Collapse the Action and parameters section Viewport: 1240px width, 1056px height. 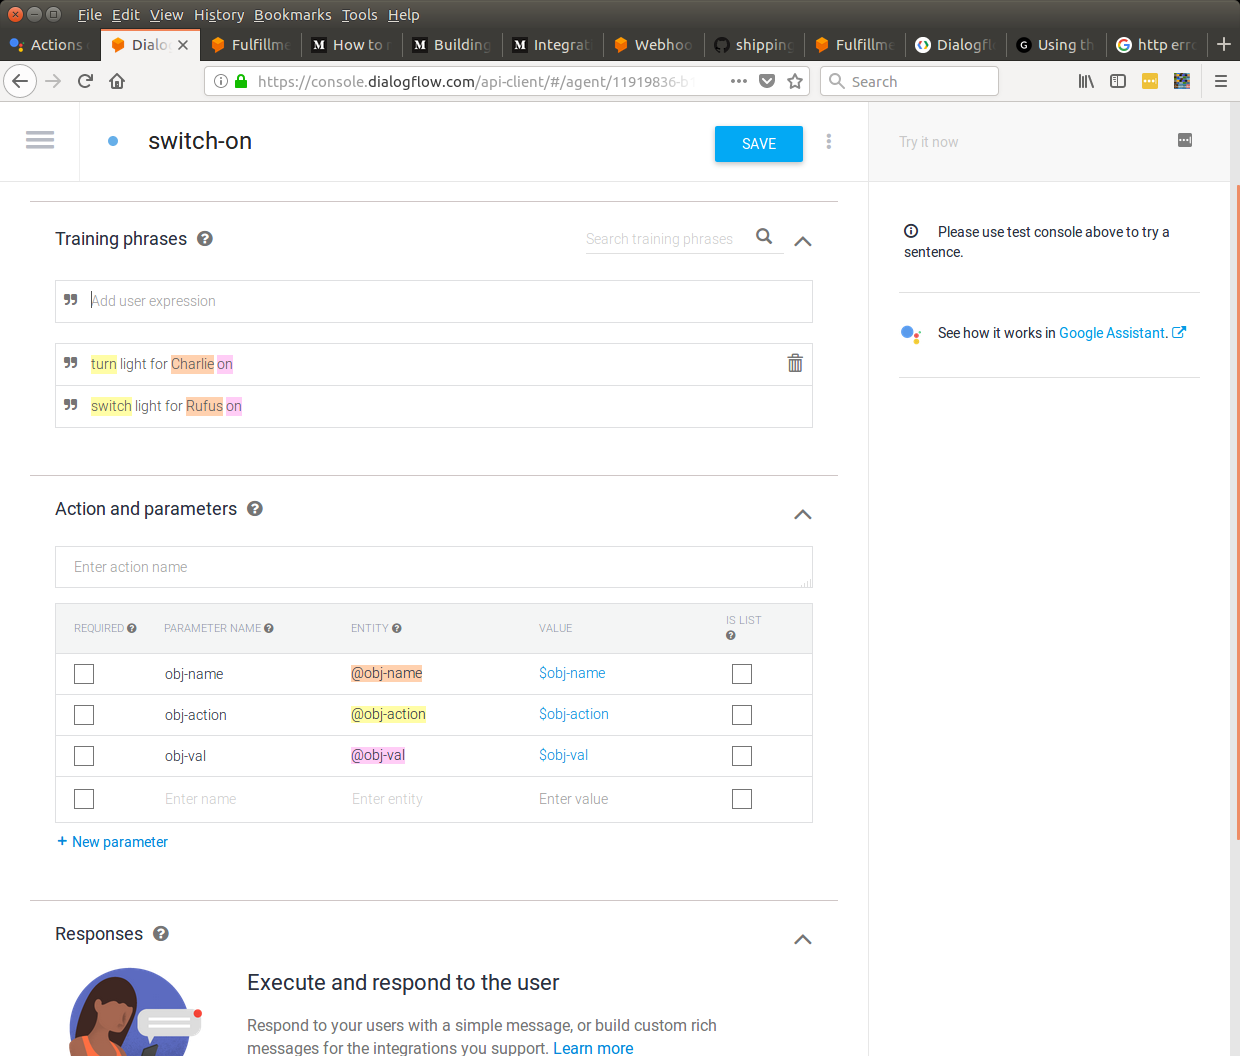pos(802,514)
